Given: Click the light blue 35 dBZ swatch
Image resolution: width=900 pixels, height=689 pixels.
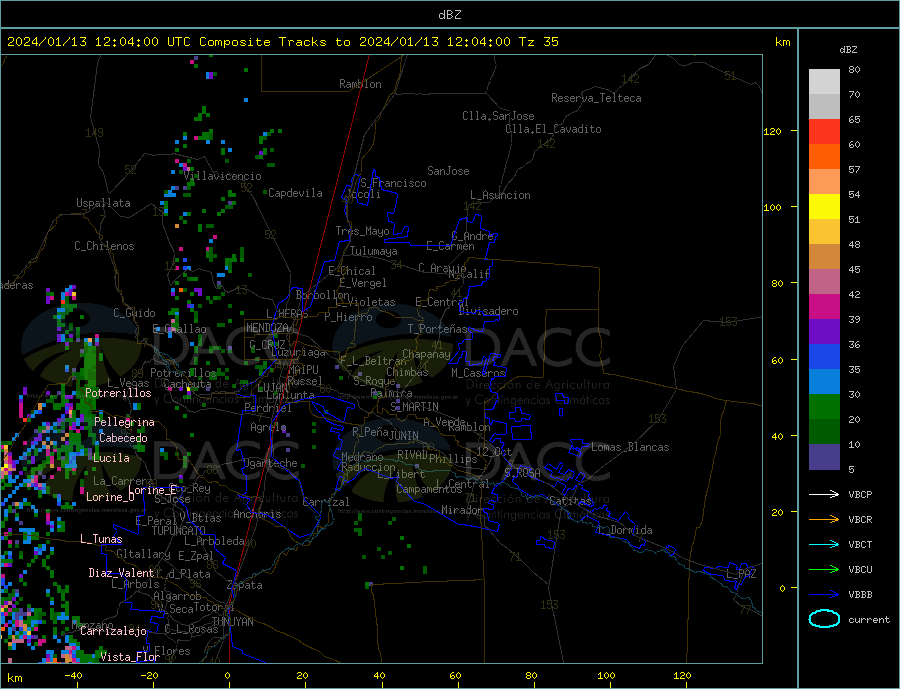Looking at the screenshot, I should pyautogui.click(x=824, y=381).
